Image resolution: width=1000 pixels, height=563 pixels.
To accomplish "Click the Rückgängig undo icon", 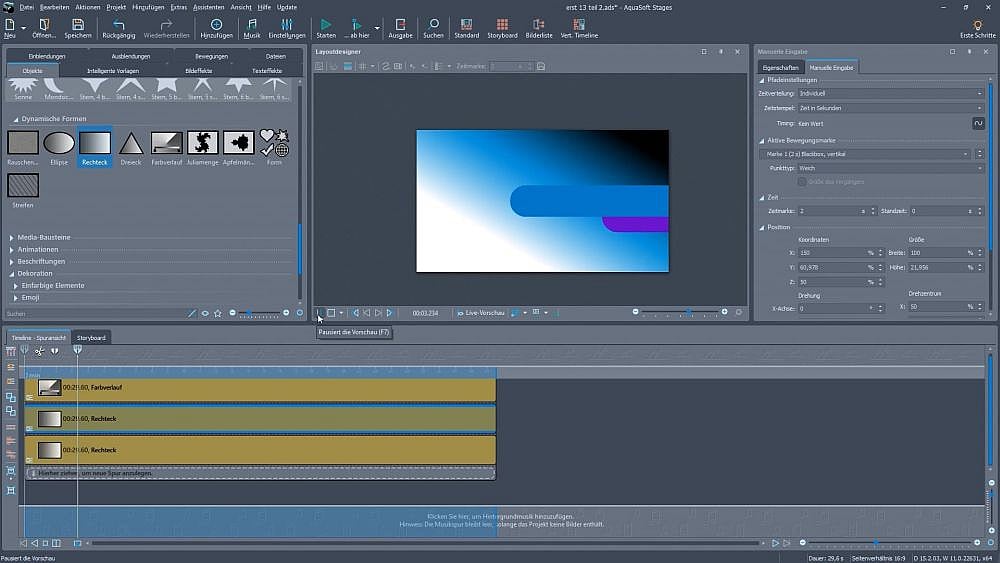I will point(119,25).
